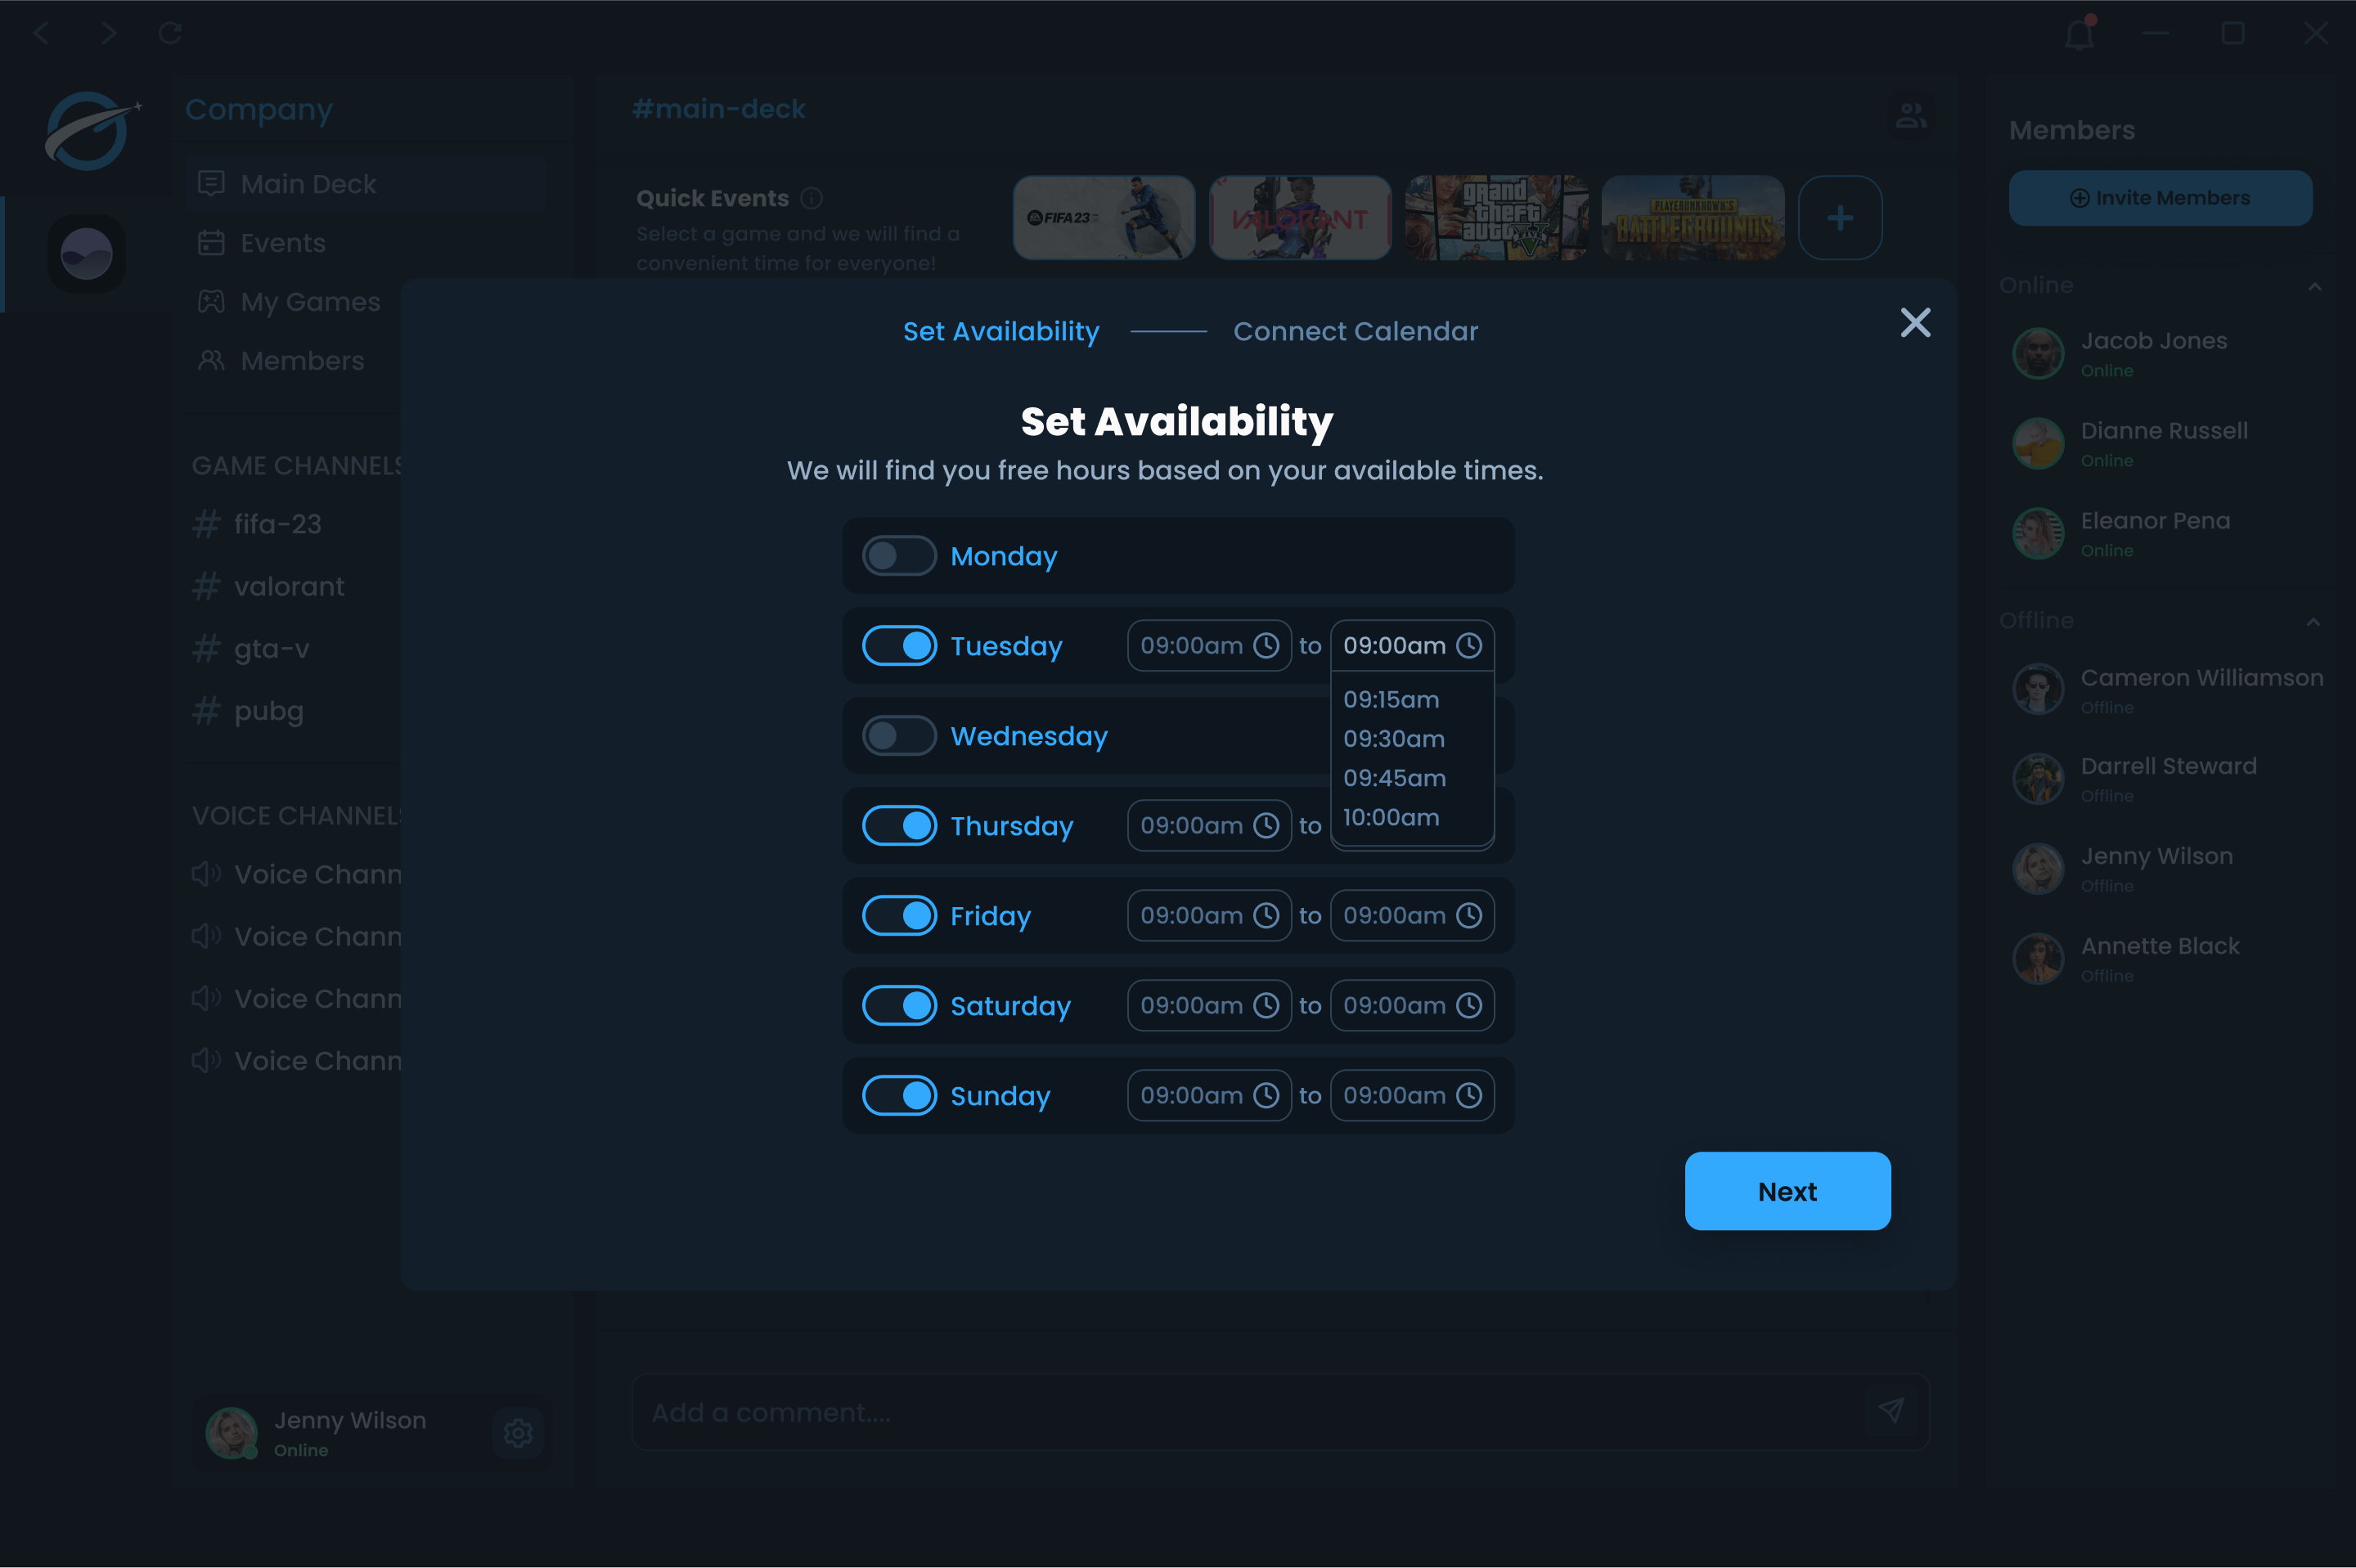Viewport: 2356px width, 1568px height.
Task: Open Thursday start time picker
Action: pyautogui.click(x=1209, y=826)
